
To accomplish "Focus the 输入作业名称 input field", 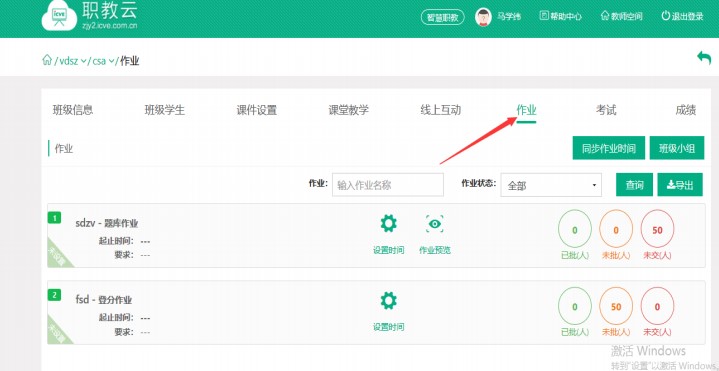I will 388,185.
